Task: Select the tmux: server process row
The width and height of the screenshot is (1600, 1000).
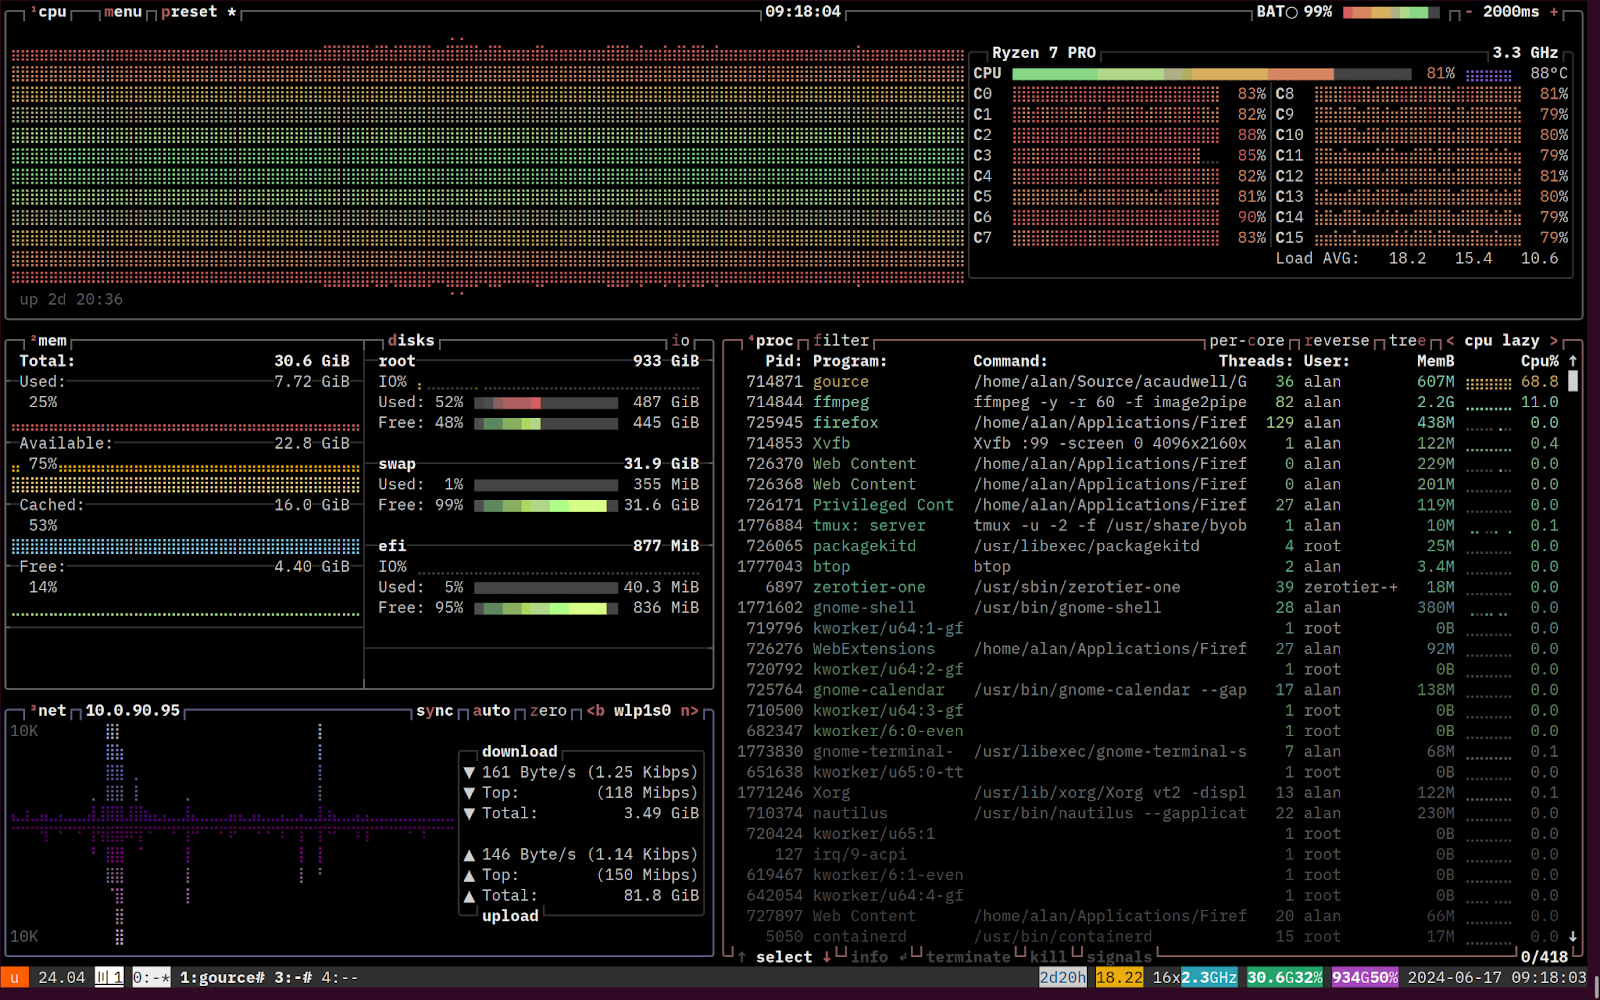Action: pos(1150,526)
